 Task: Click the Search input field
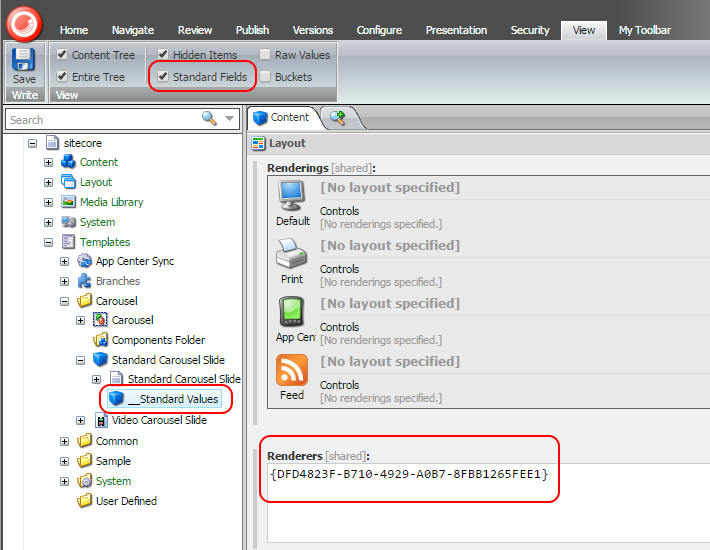[x=103, y=120]
